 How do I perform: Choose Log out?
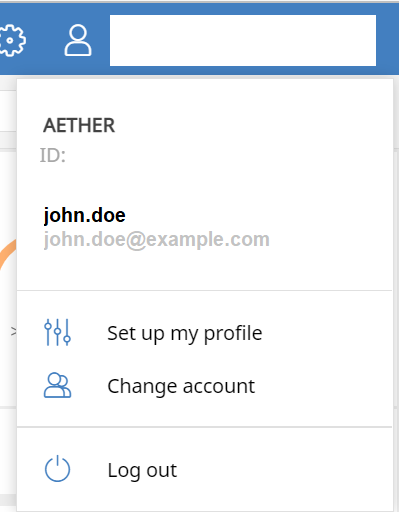click(142, 471)
